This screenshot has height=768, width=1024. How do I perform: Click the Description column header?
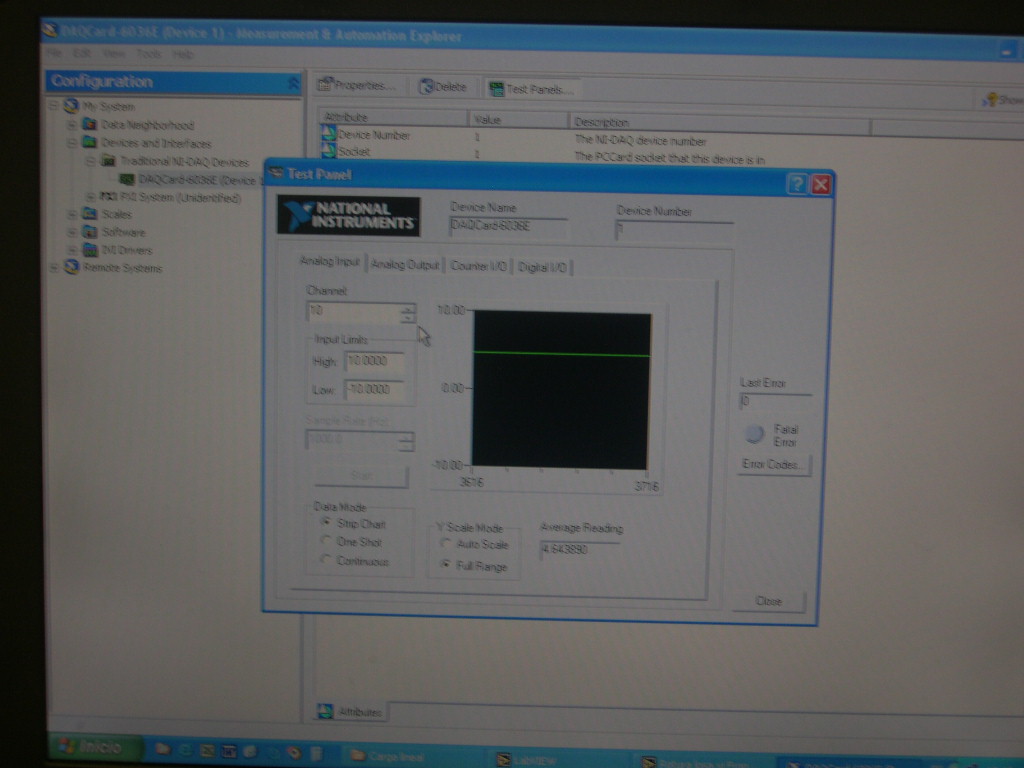point(720,122)
